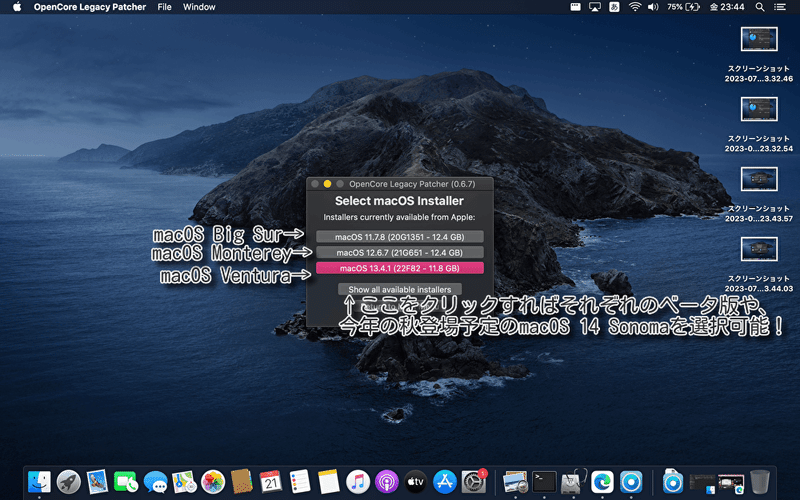Minimize the OpenCore Legacy Patcher window
This screenshot has width=800, height=500.
click(328, 184)
